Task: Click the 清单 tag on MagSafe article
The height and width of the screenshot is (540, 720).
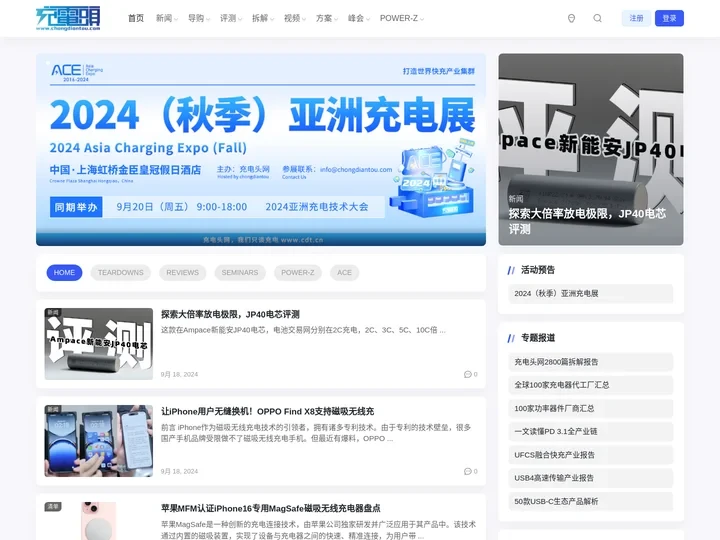Action: (53, 506)
